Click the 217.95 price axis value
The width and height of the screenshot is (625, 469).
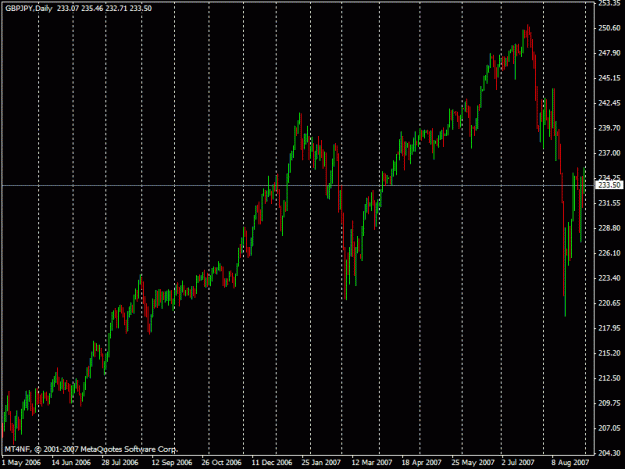[x=609, y=328]
